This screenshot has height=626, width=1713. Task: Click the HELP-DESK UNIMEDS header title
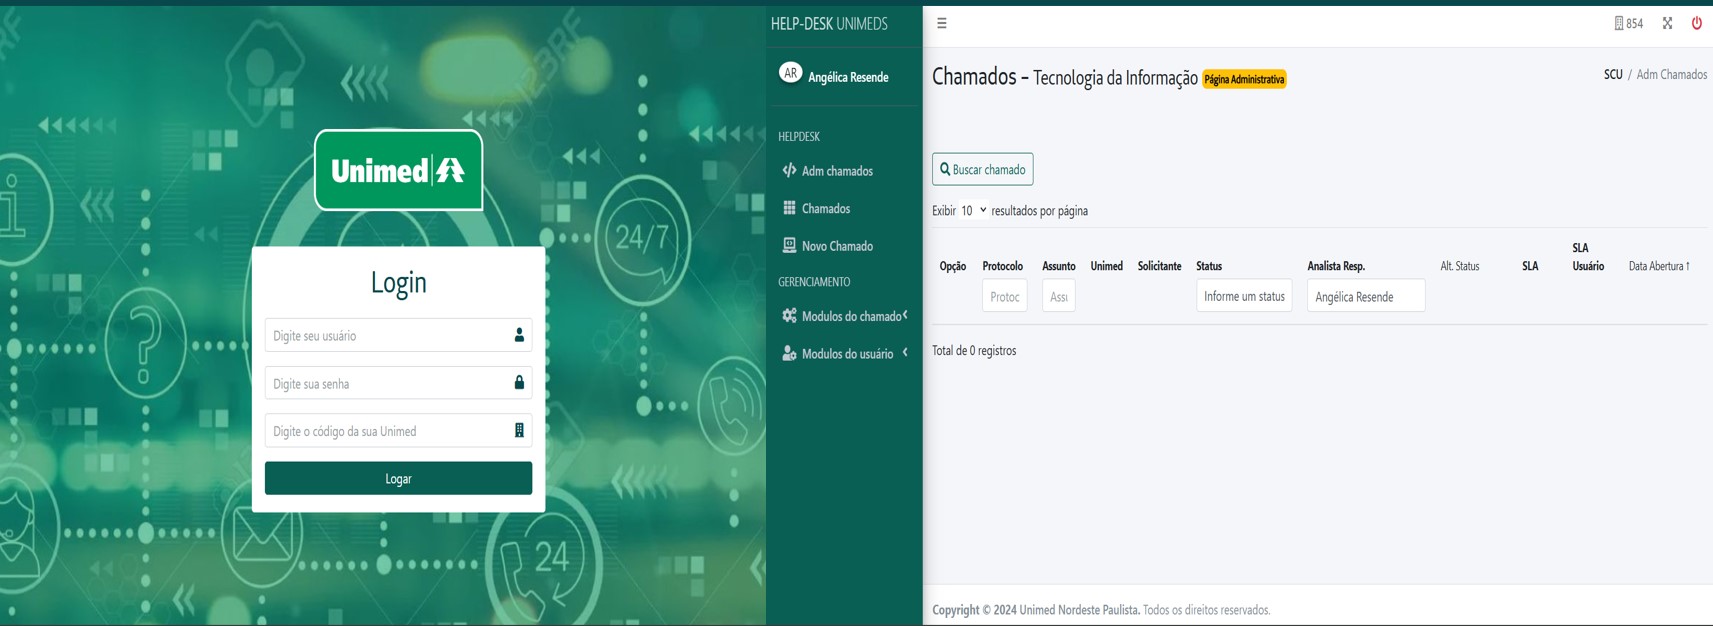(829, 24)
